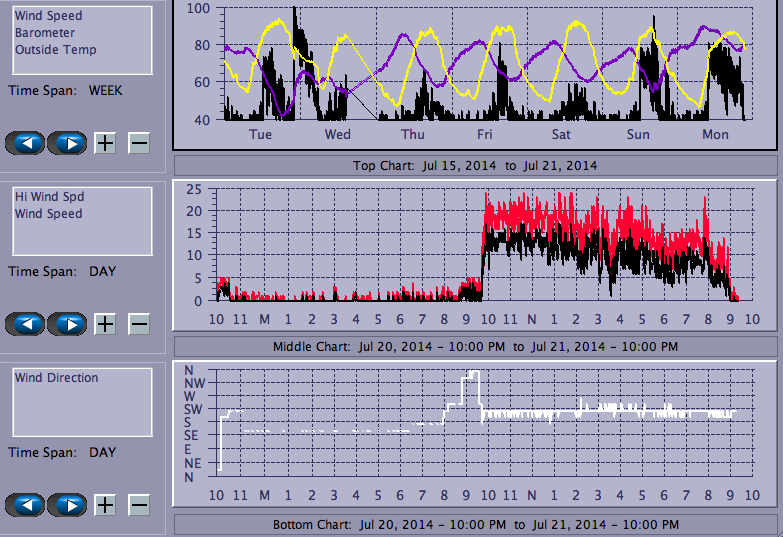This screenshot has height=537, width=783.
Task: Select Wind Direction in bottom chart list
Action: pos(56,378)
